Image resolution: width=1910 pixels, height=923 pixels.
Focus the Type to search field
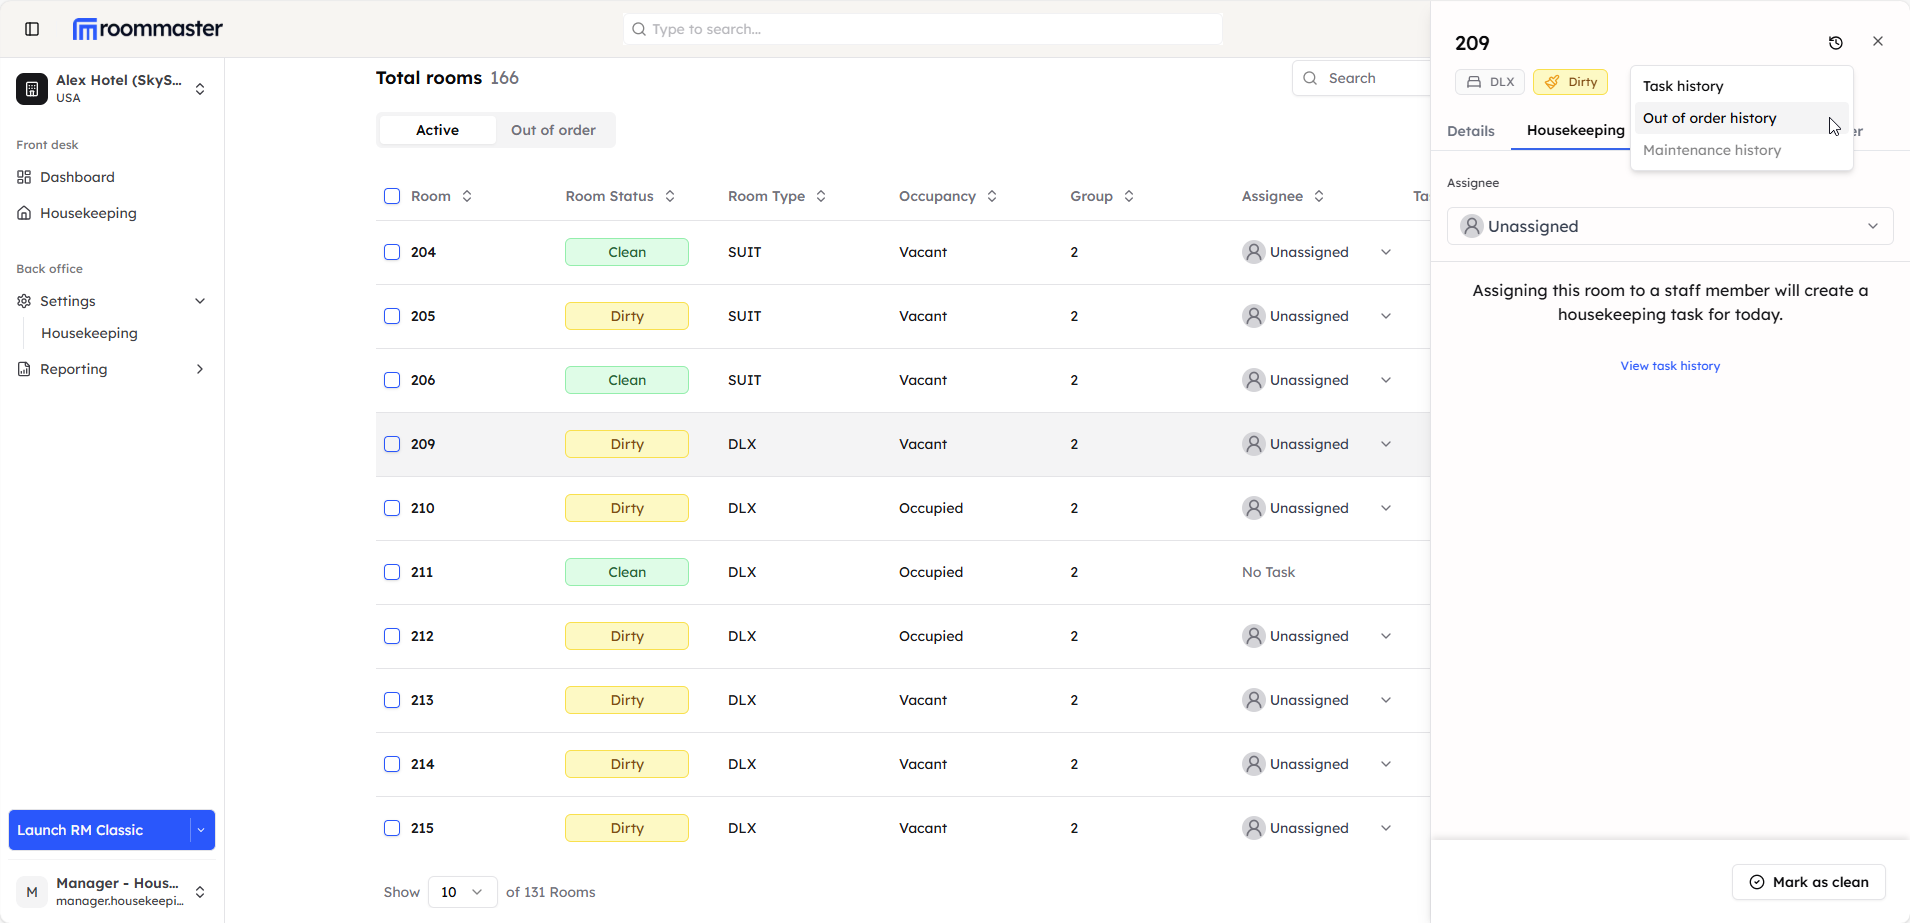(922, 29)
